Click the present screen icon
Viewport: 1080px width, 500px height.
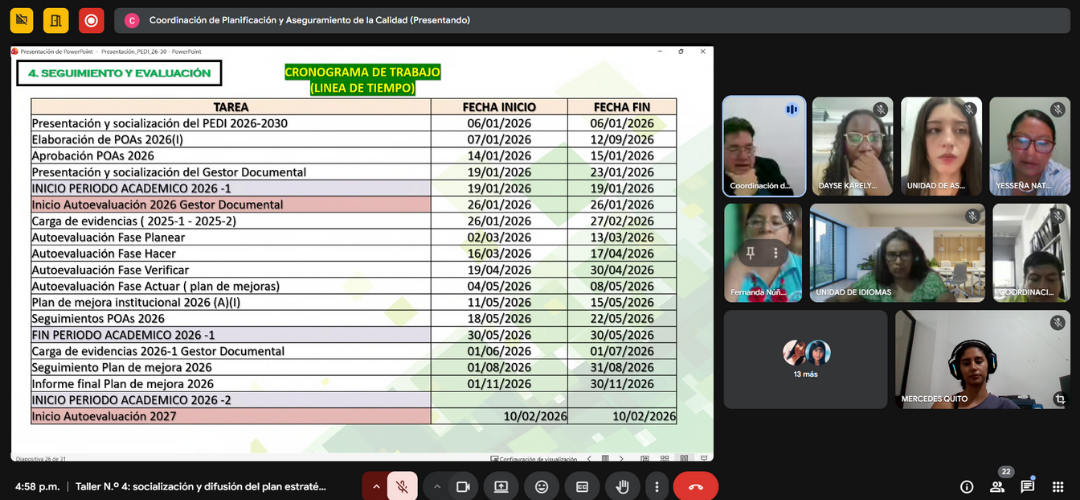tap(501, 486)
